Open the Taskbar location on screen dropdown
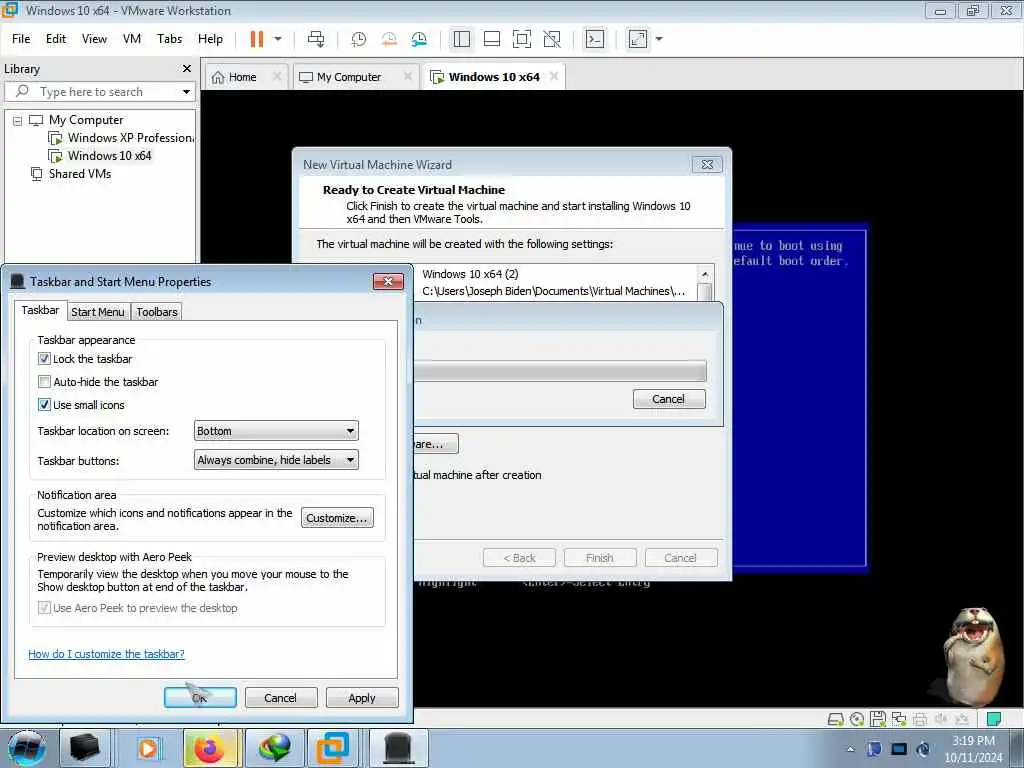This screenshot has width=1024, height=768. (x=276, y=431)
